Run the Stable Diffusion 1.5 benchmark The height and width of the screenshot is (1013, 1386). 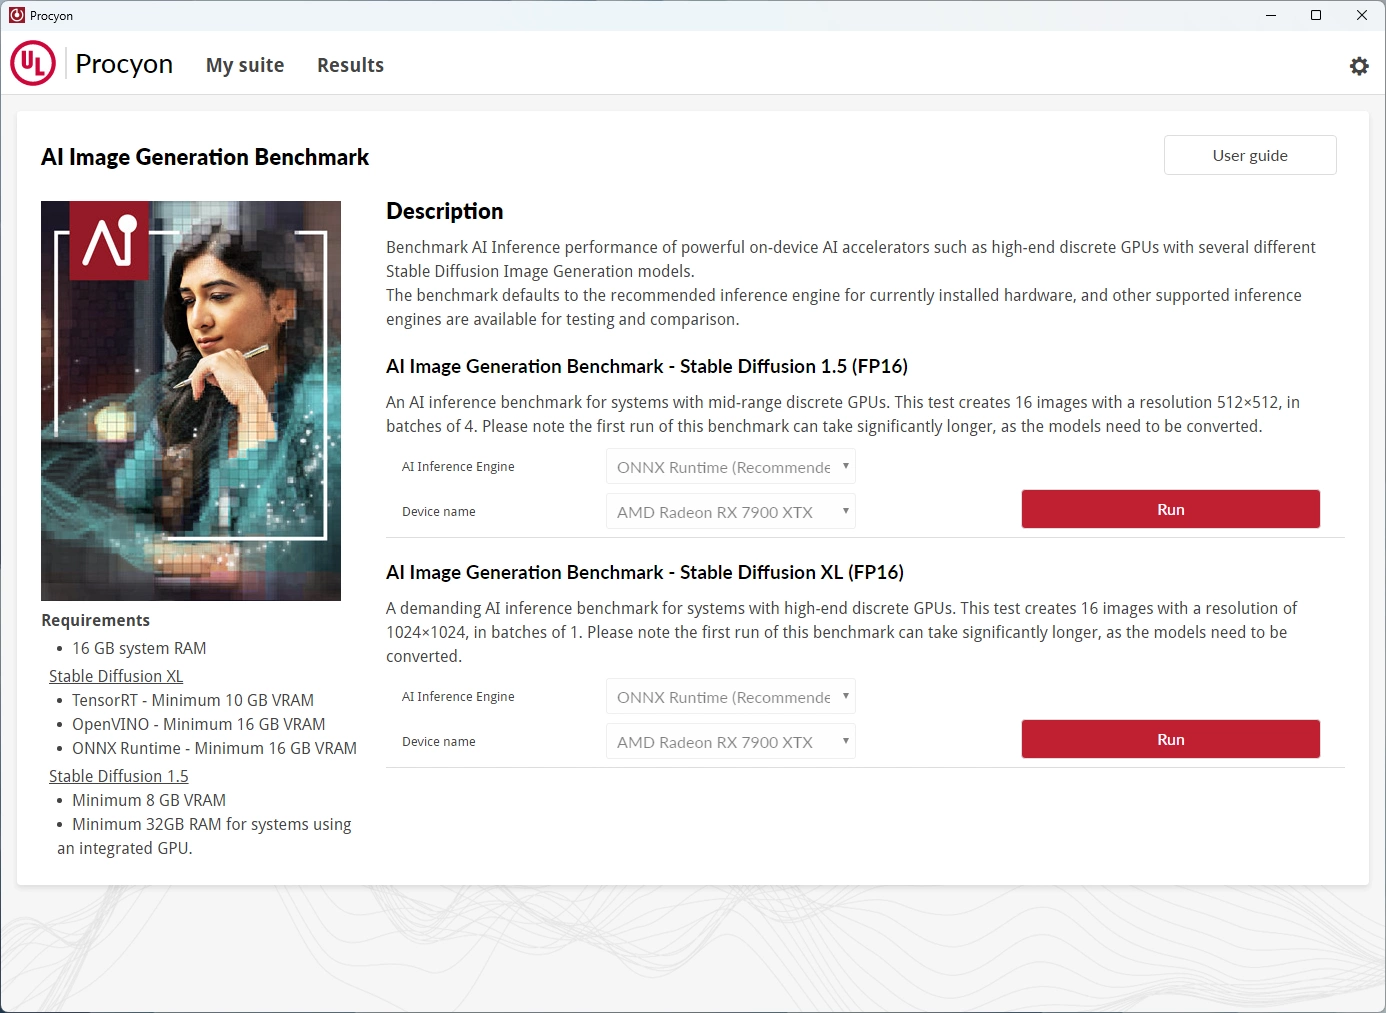click(1170, 509)
